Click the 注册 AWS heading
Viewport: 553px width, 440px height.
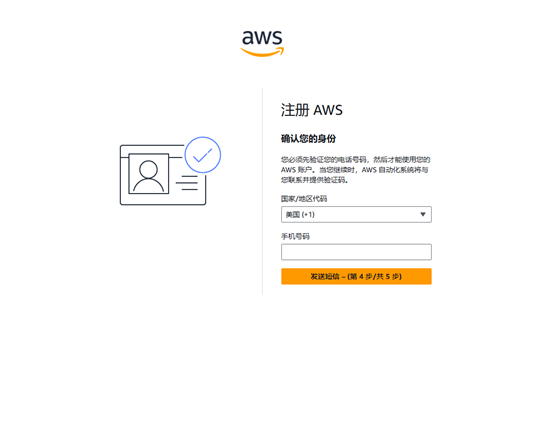[x=312, y=110]
